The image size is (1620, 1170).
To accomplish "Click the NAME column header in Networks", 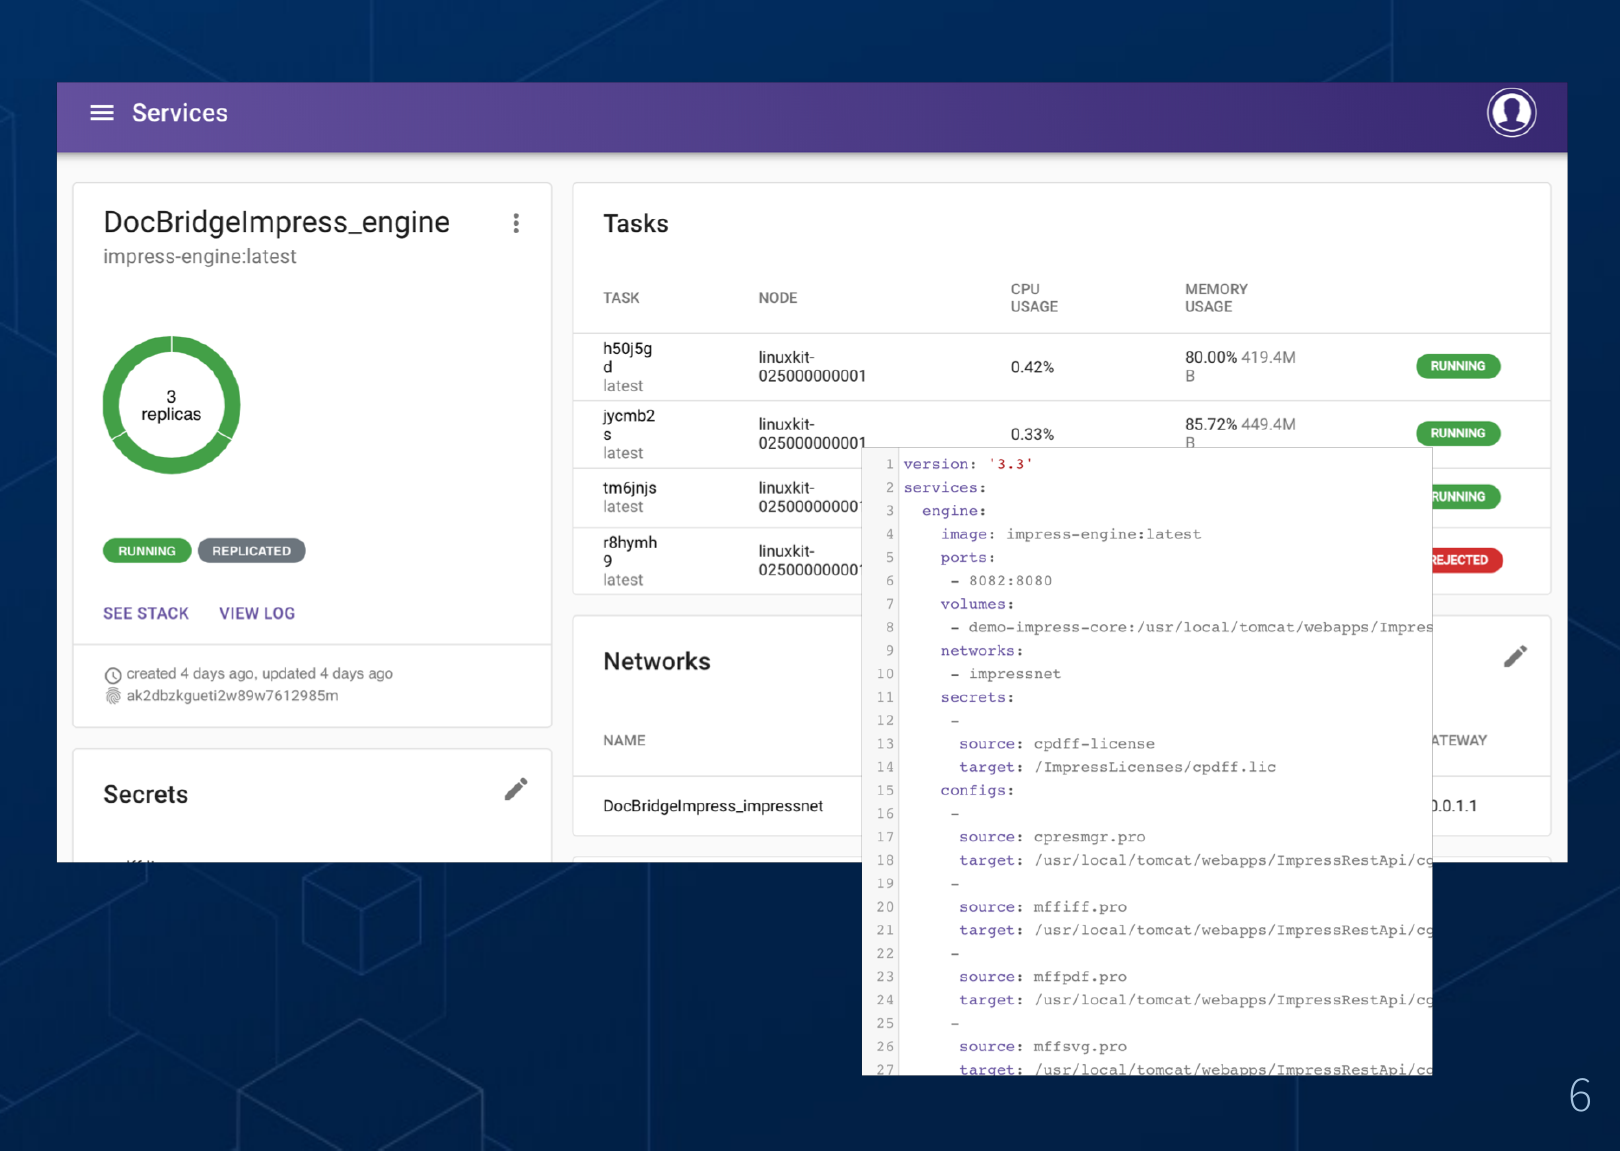I will point(624,741).
